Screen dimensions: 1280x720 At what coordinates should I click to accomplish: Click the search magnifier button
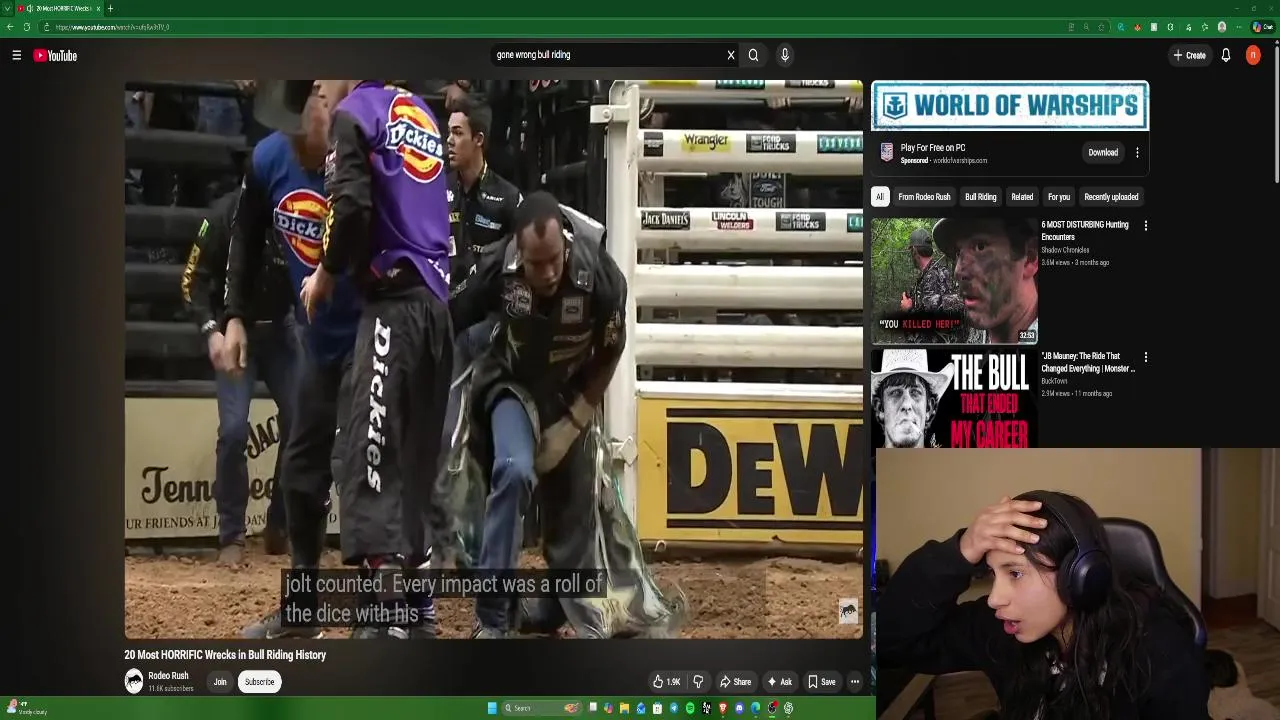click(x=754, y=55)
